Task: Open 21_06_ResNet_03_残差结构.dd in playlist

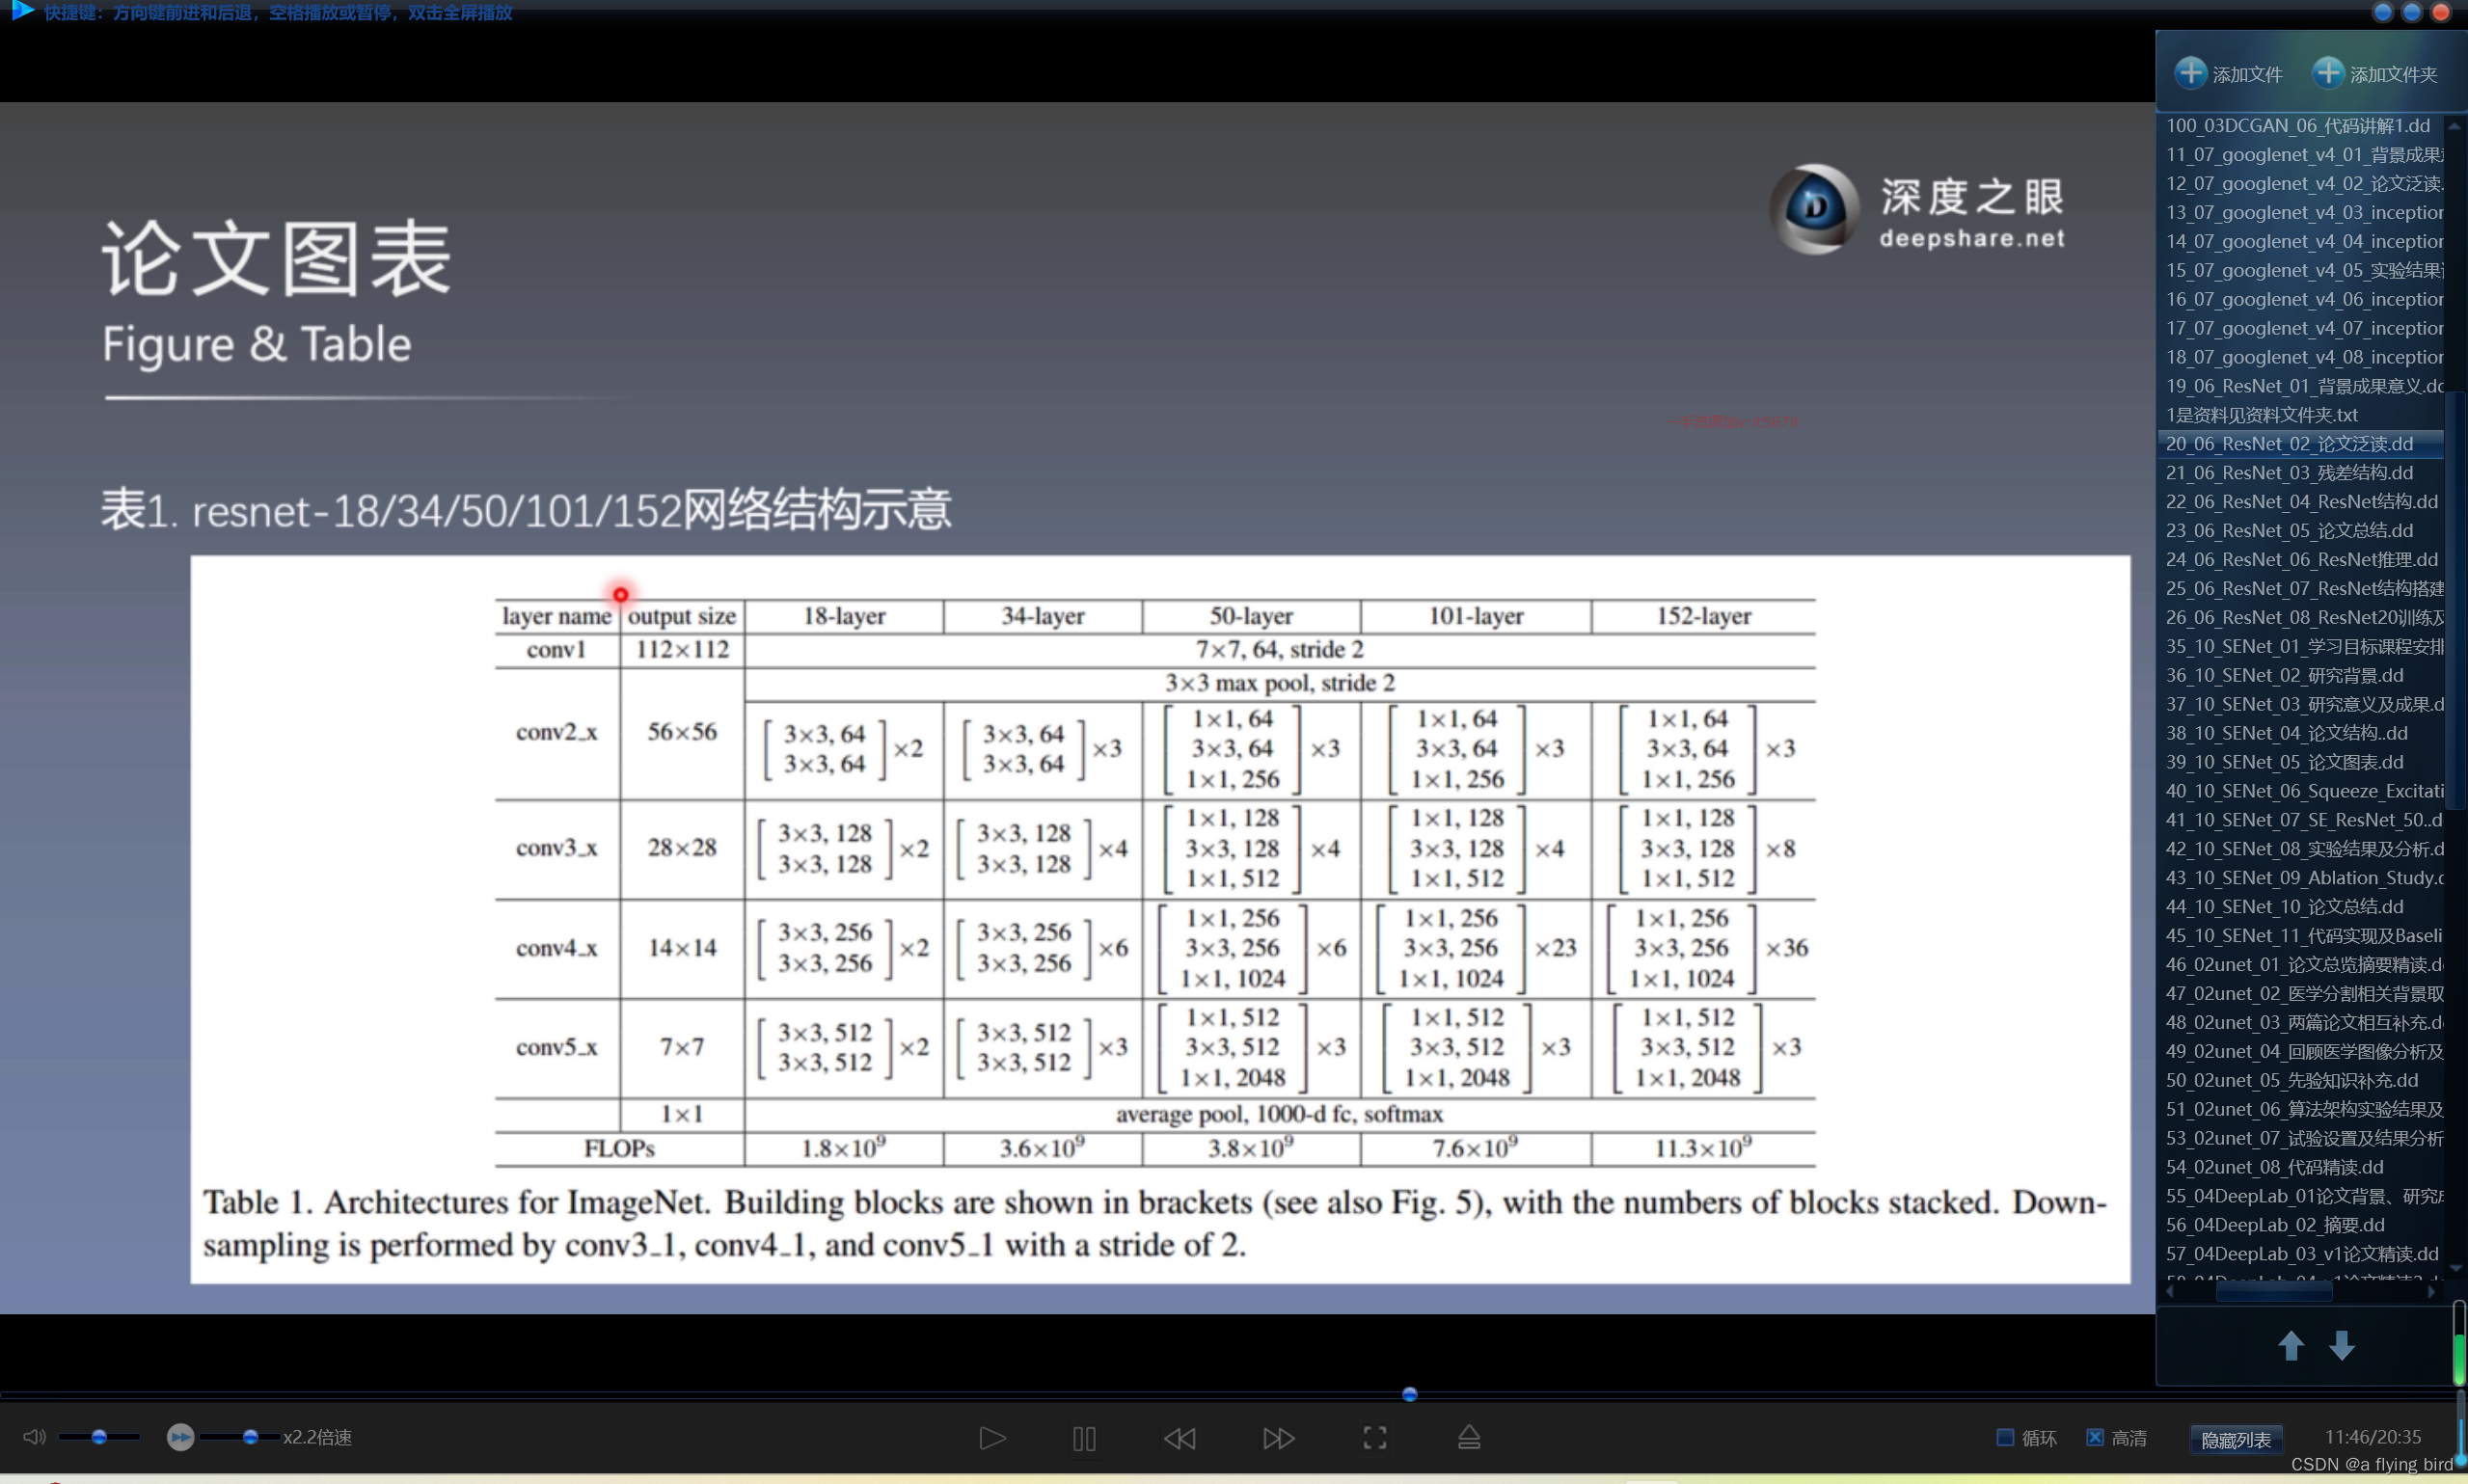Action: tap(2289, 472)
